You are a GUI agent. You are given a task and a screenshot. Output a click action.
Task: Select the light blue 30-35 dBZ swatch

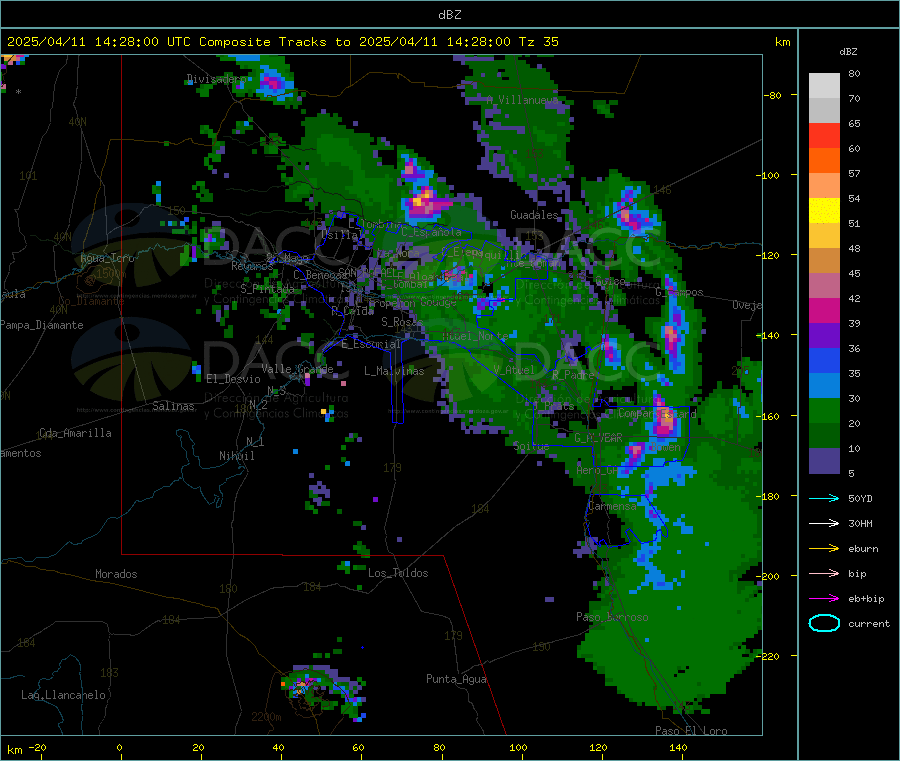pos(824,386)
